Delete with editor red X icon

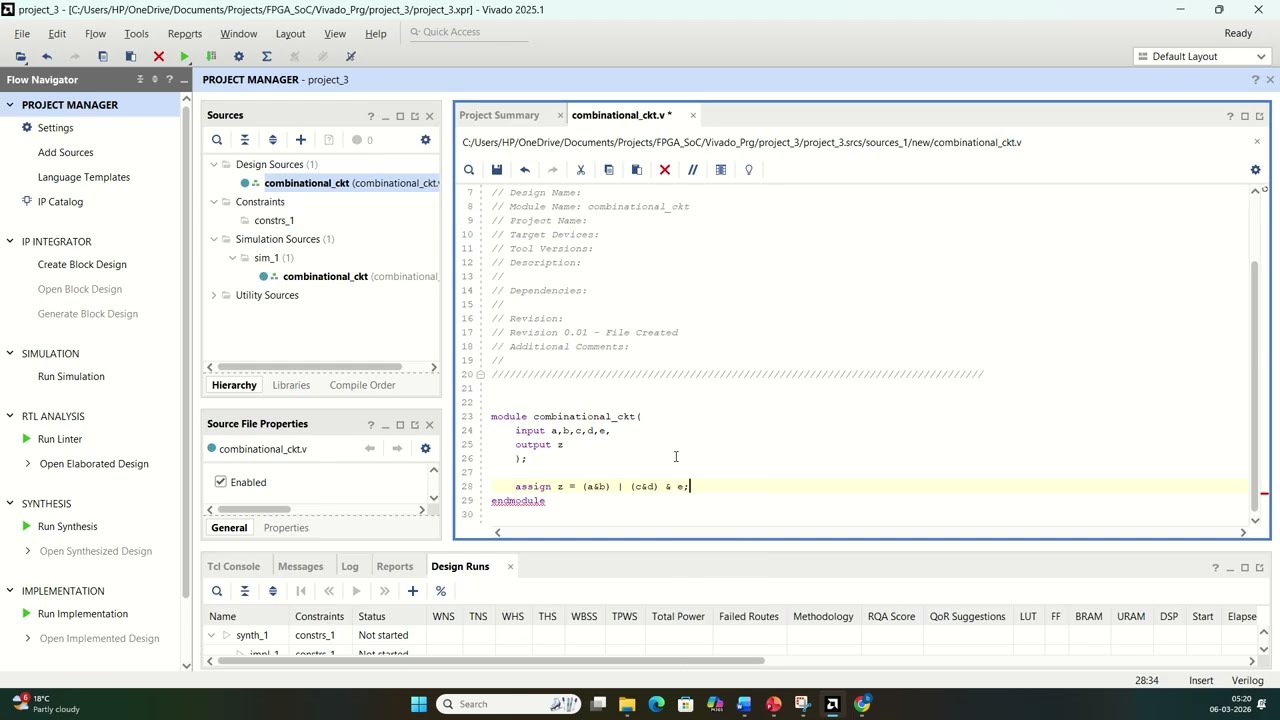coord(664,170)
